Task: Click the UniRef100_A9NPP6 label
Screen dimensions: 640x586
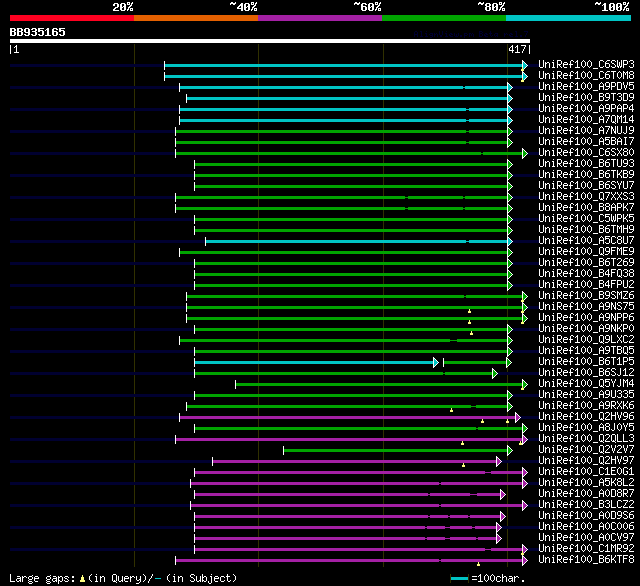Action: point(586,318)
